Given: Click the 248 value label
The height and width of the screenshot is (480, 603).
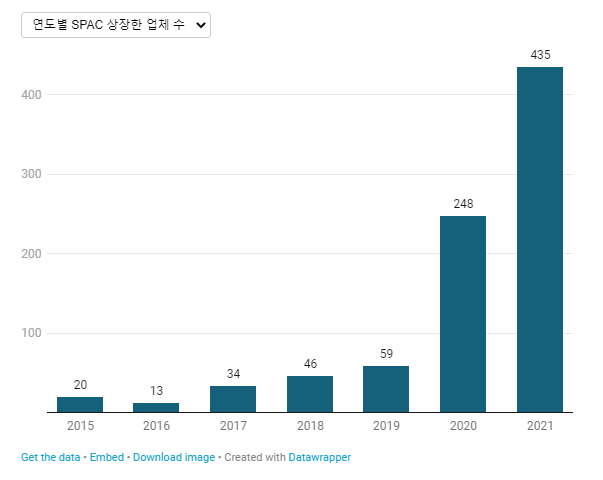Looking at the screenshot, I should coord(463,203).
